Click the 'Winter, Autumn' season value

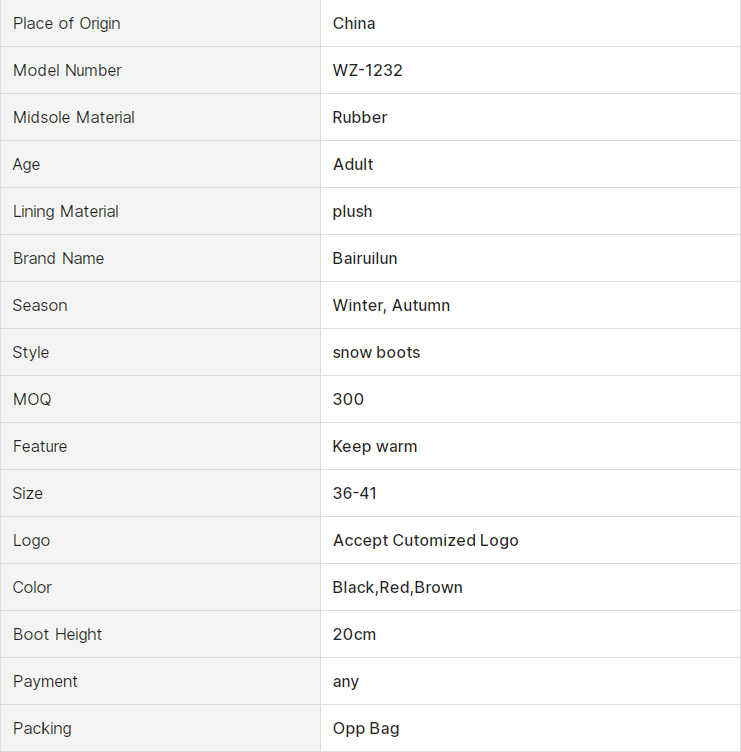tap(391, 305)
